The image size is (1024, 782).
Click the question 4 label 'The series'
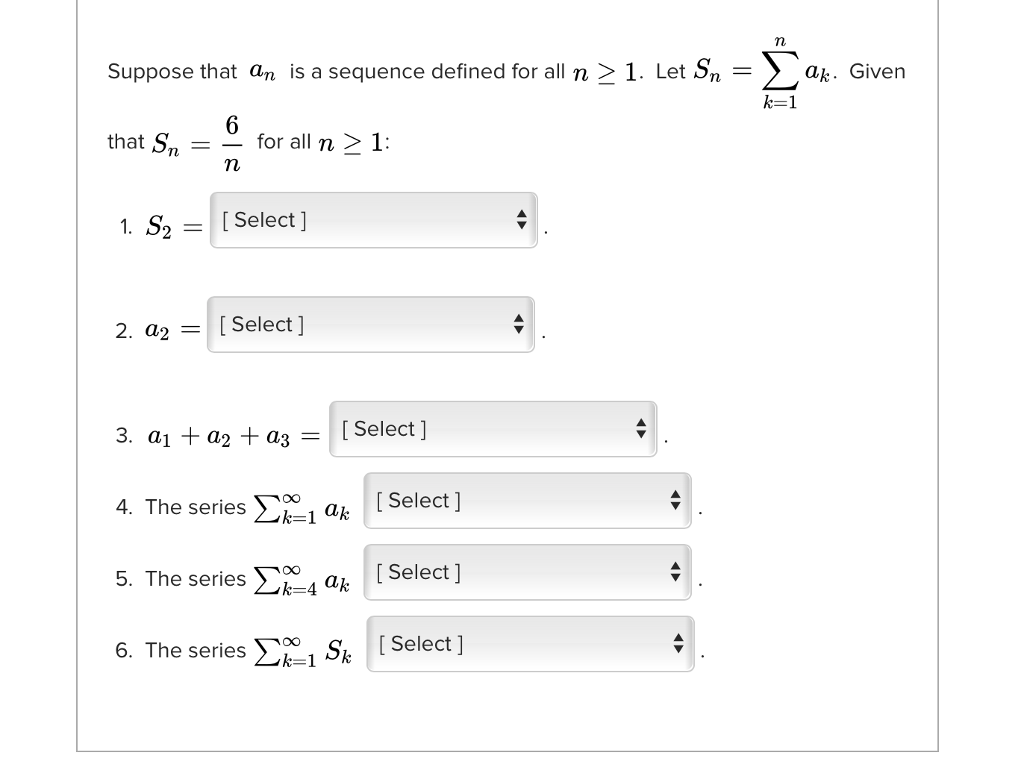195,507
